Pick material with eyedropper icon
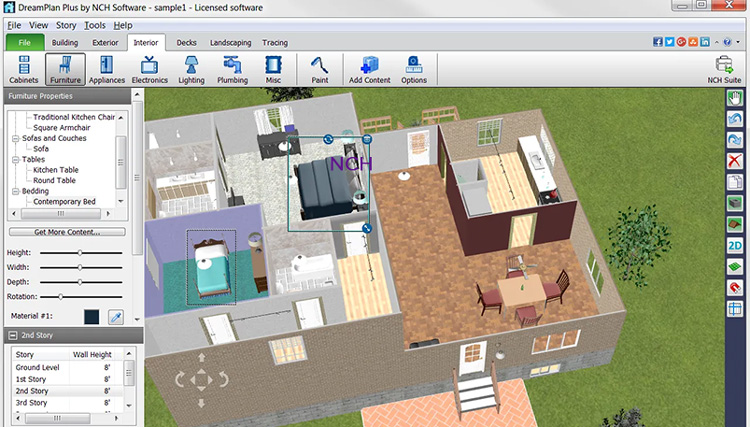The image size is (750, 427). click(116, 317)
